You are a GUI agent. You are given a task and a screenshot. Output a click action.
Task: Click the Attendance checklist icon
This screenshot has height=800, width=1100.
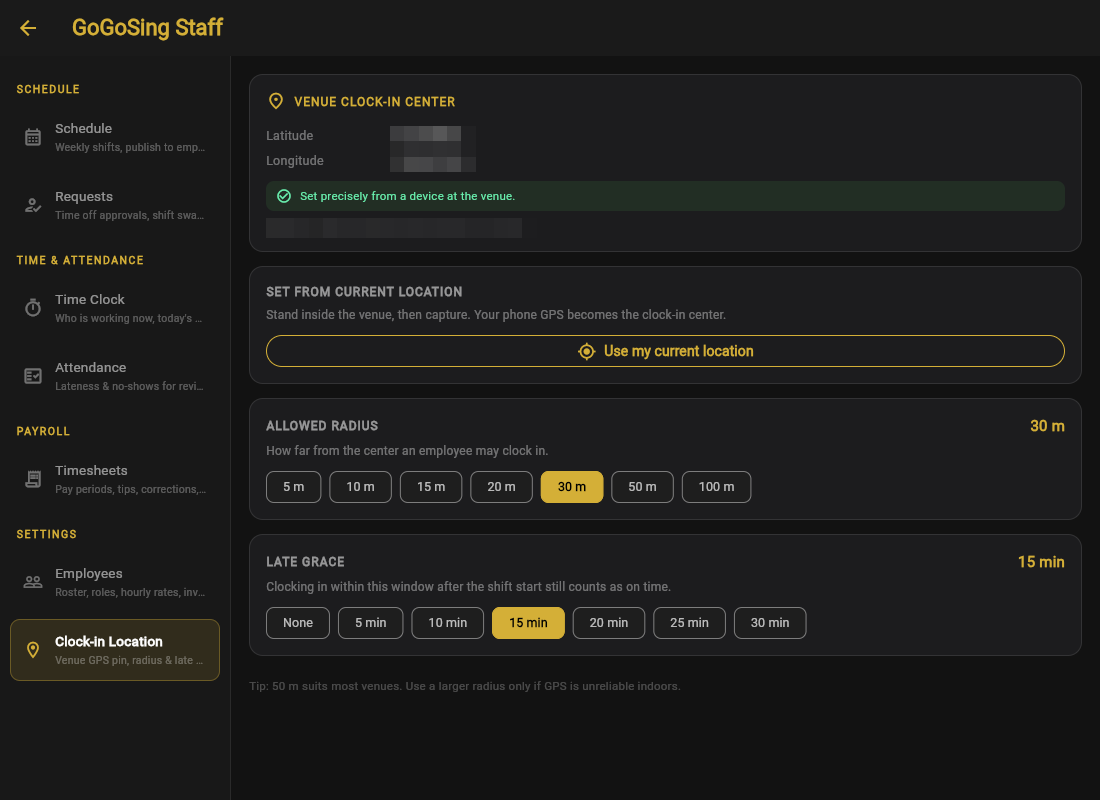(x=33, y=376)
